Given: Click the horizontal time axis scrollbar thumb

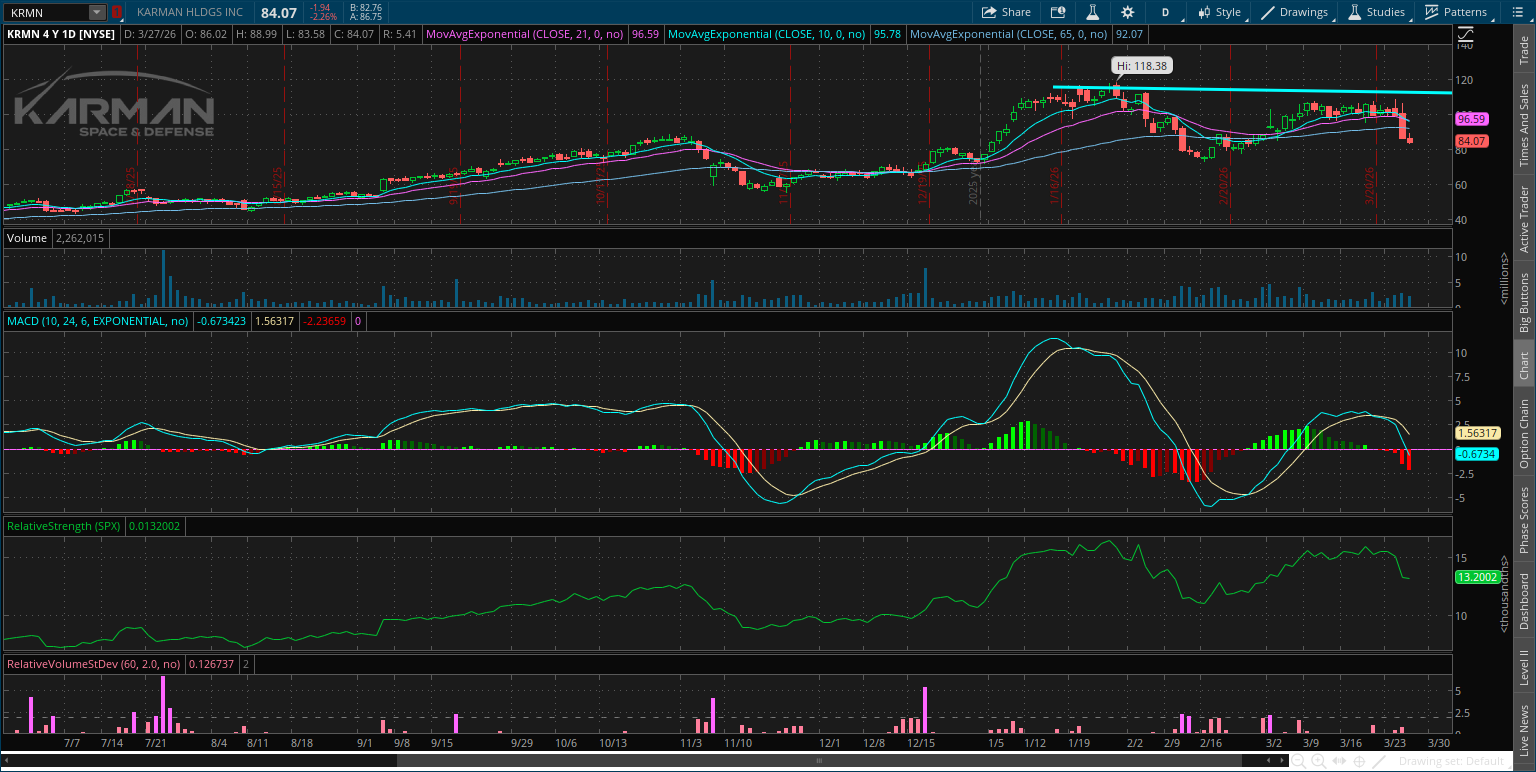Looking at the screenshot, I should click(821, 761).
